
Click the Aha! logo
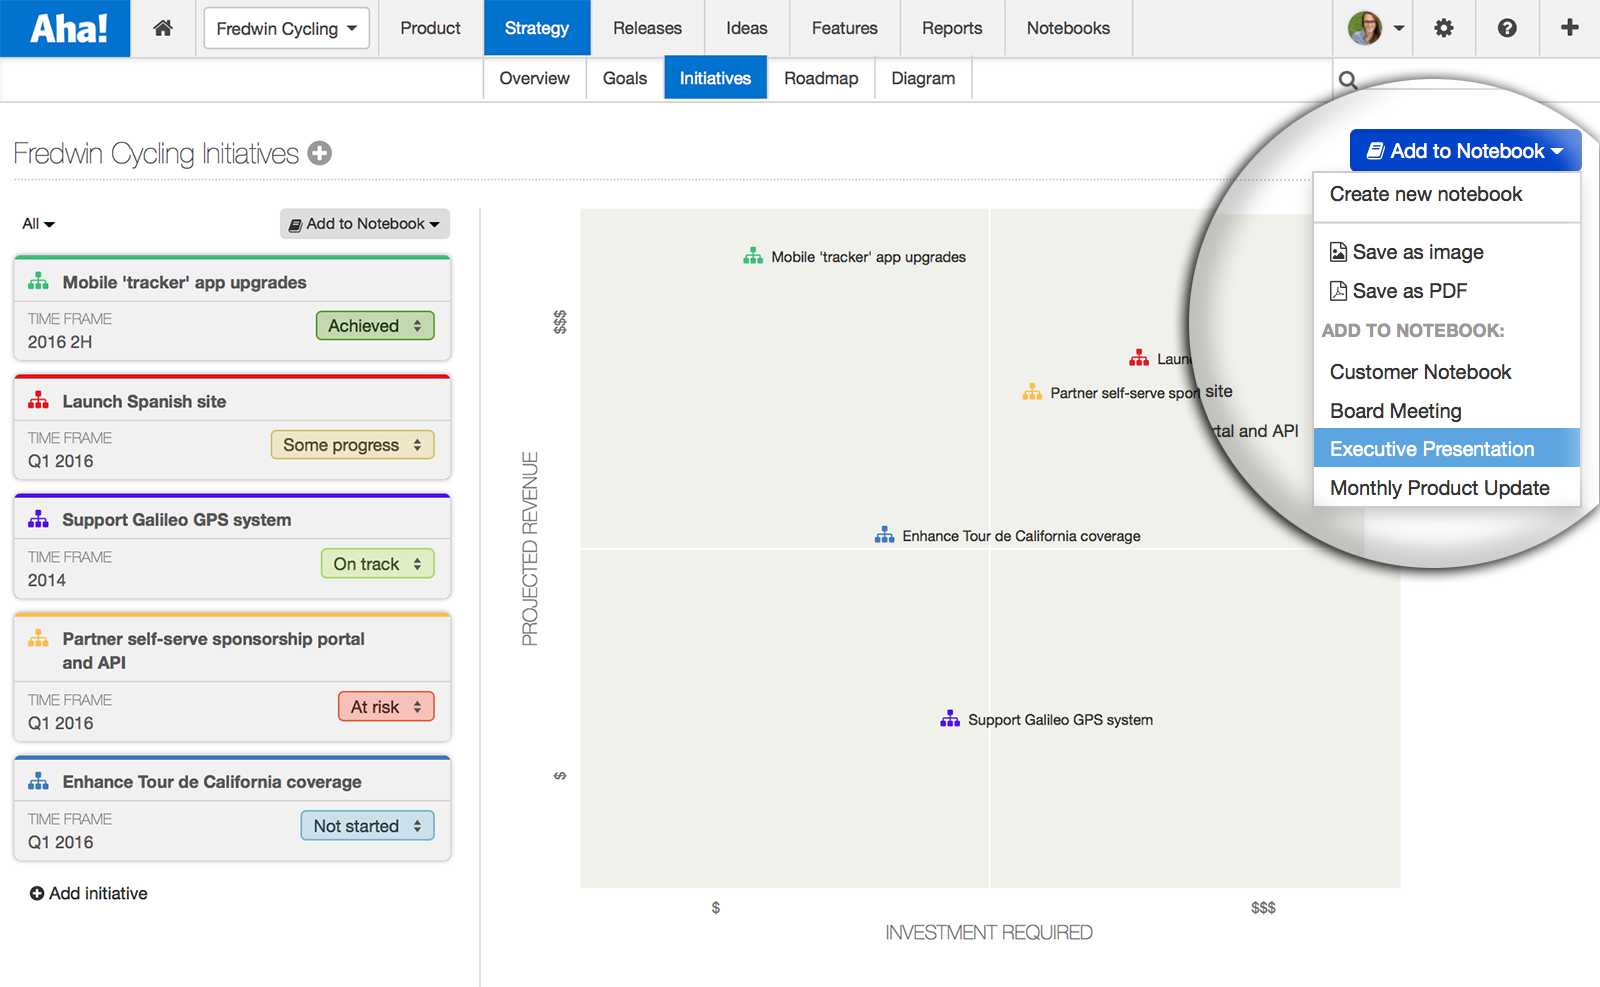[64, 27]
